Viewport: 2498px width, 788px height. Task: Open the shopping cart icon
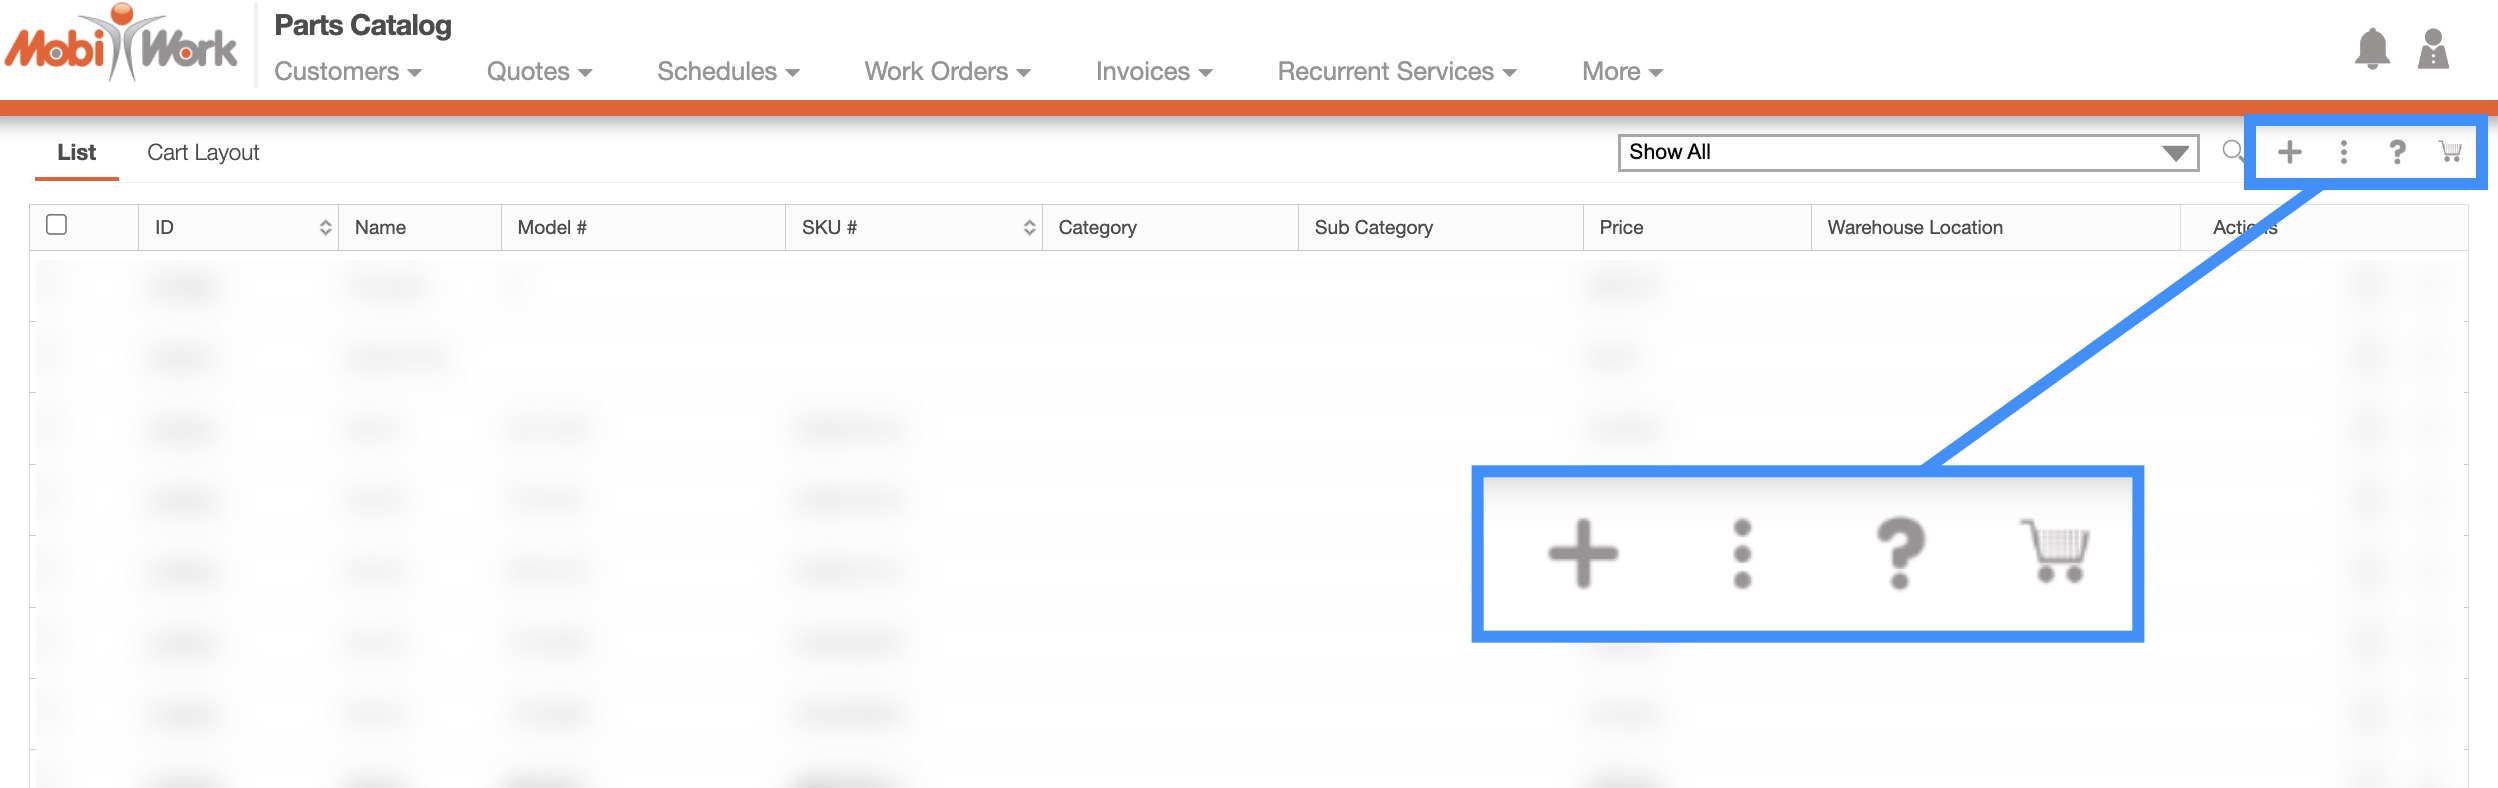2450,152
